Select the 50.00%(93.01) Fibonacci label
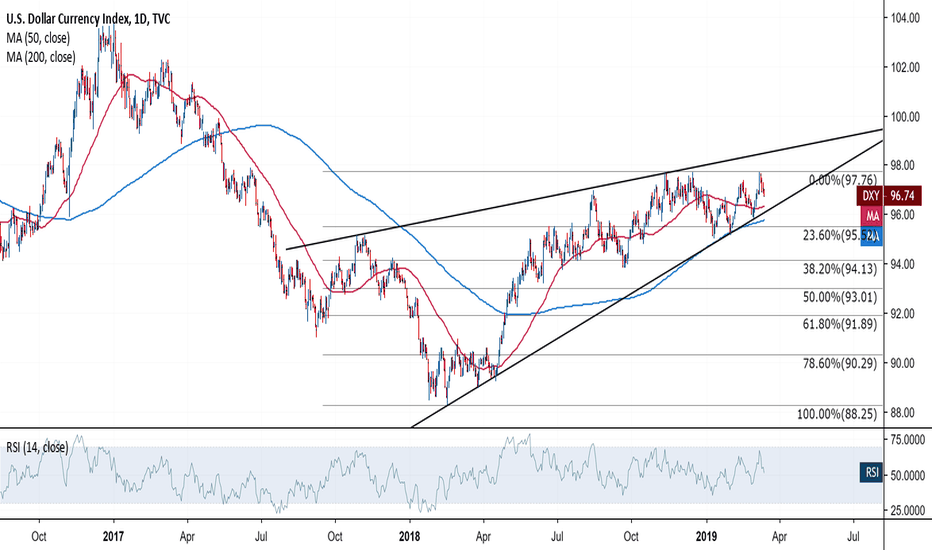Viewport: 932px width, 550px height. click(x=840, y=297)
